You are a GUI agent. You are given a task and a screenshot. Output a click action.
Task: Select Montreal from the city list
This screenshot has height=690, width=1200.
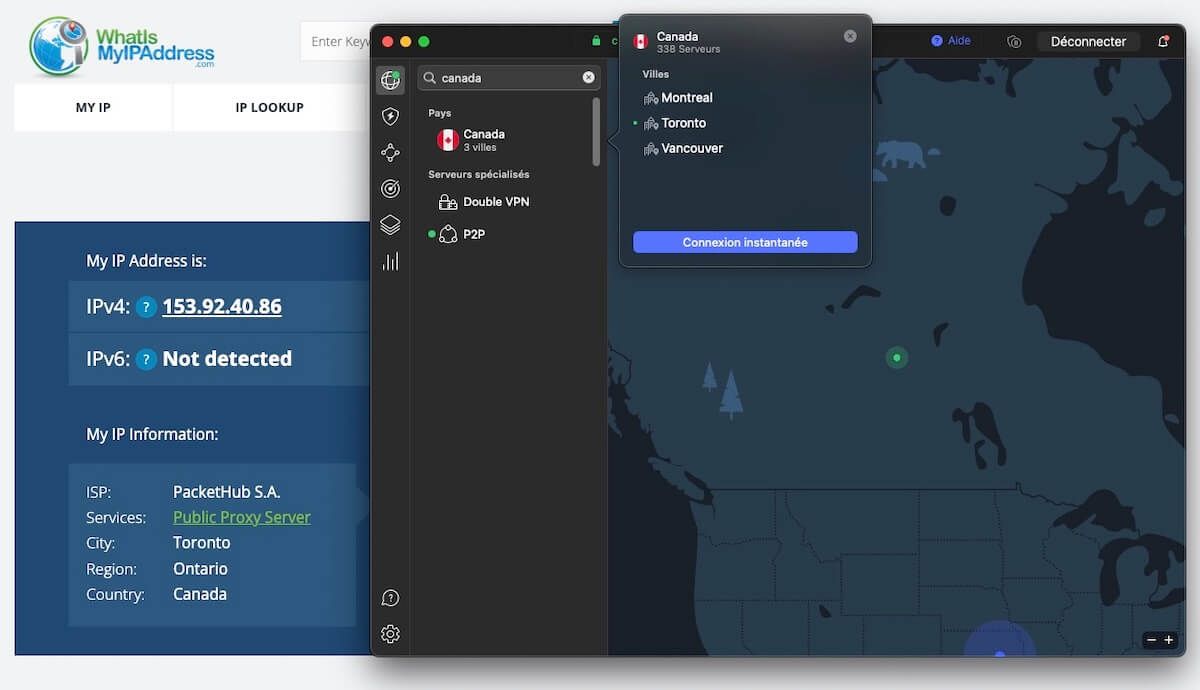686,98
